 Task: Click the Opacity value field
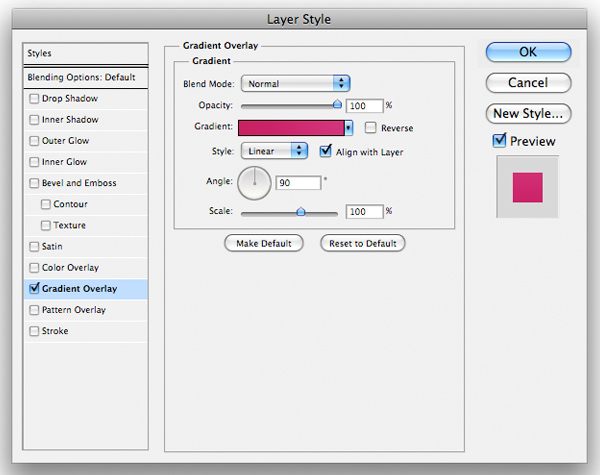(x=364, y=106)
